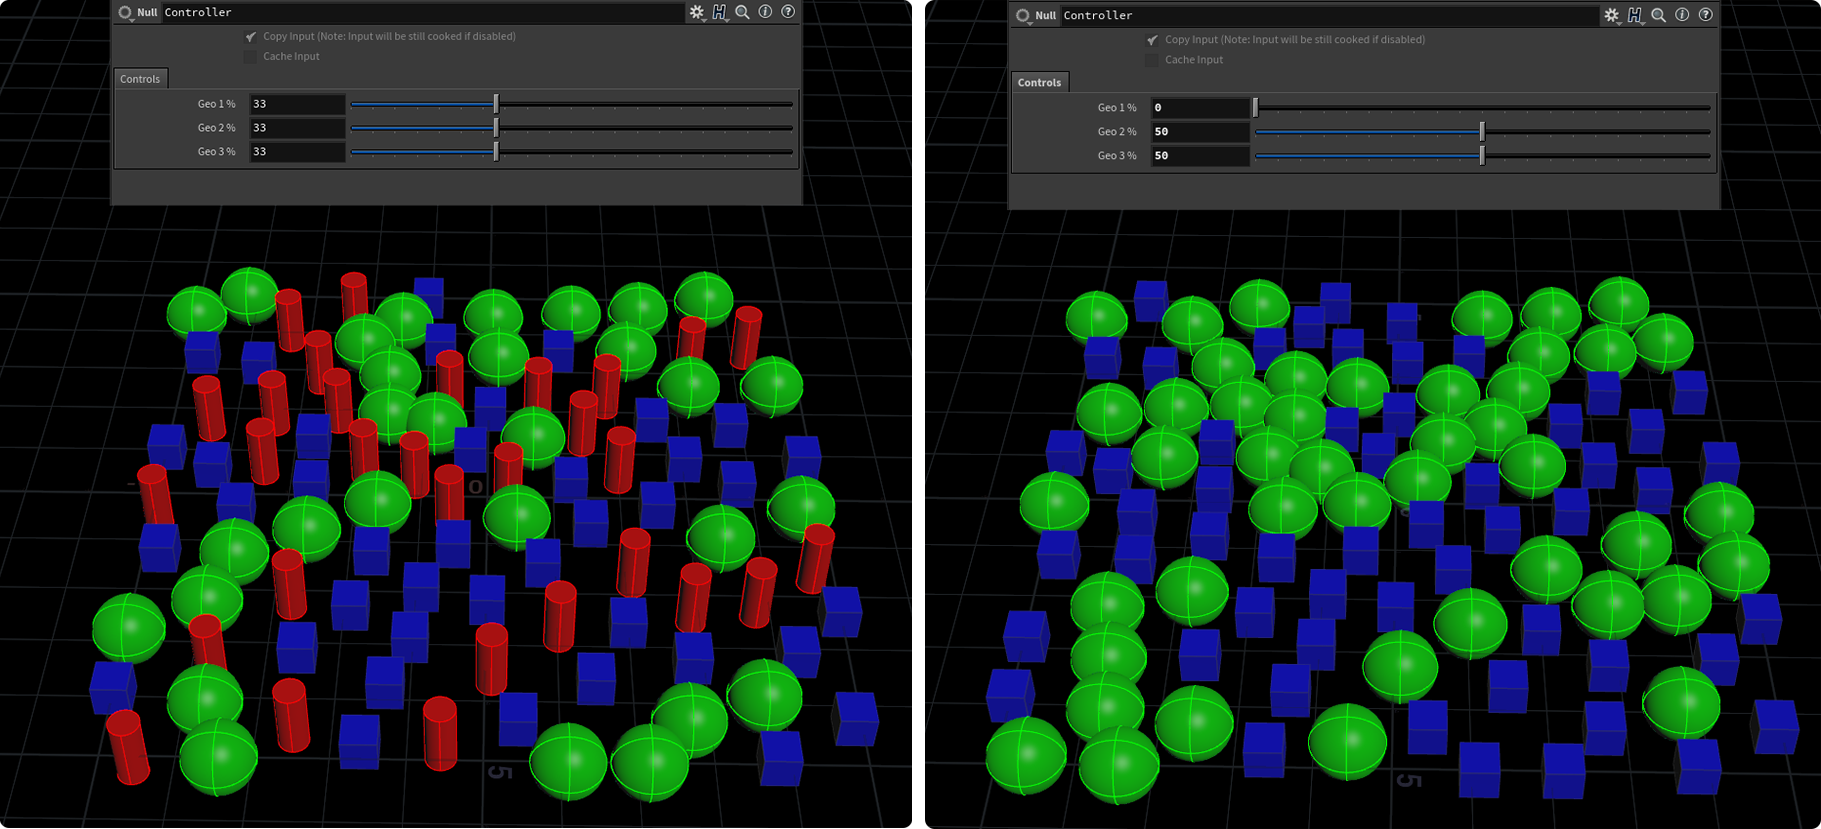The height and width of the screenshot is (829, 1821).
Task: Toggle Copy Input checkbox in left panel
Action: [250, 36]
